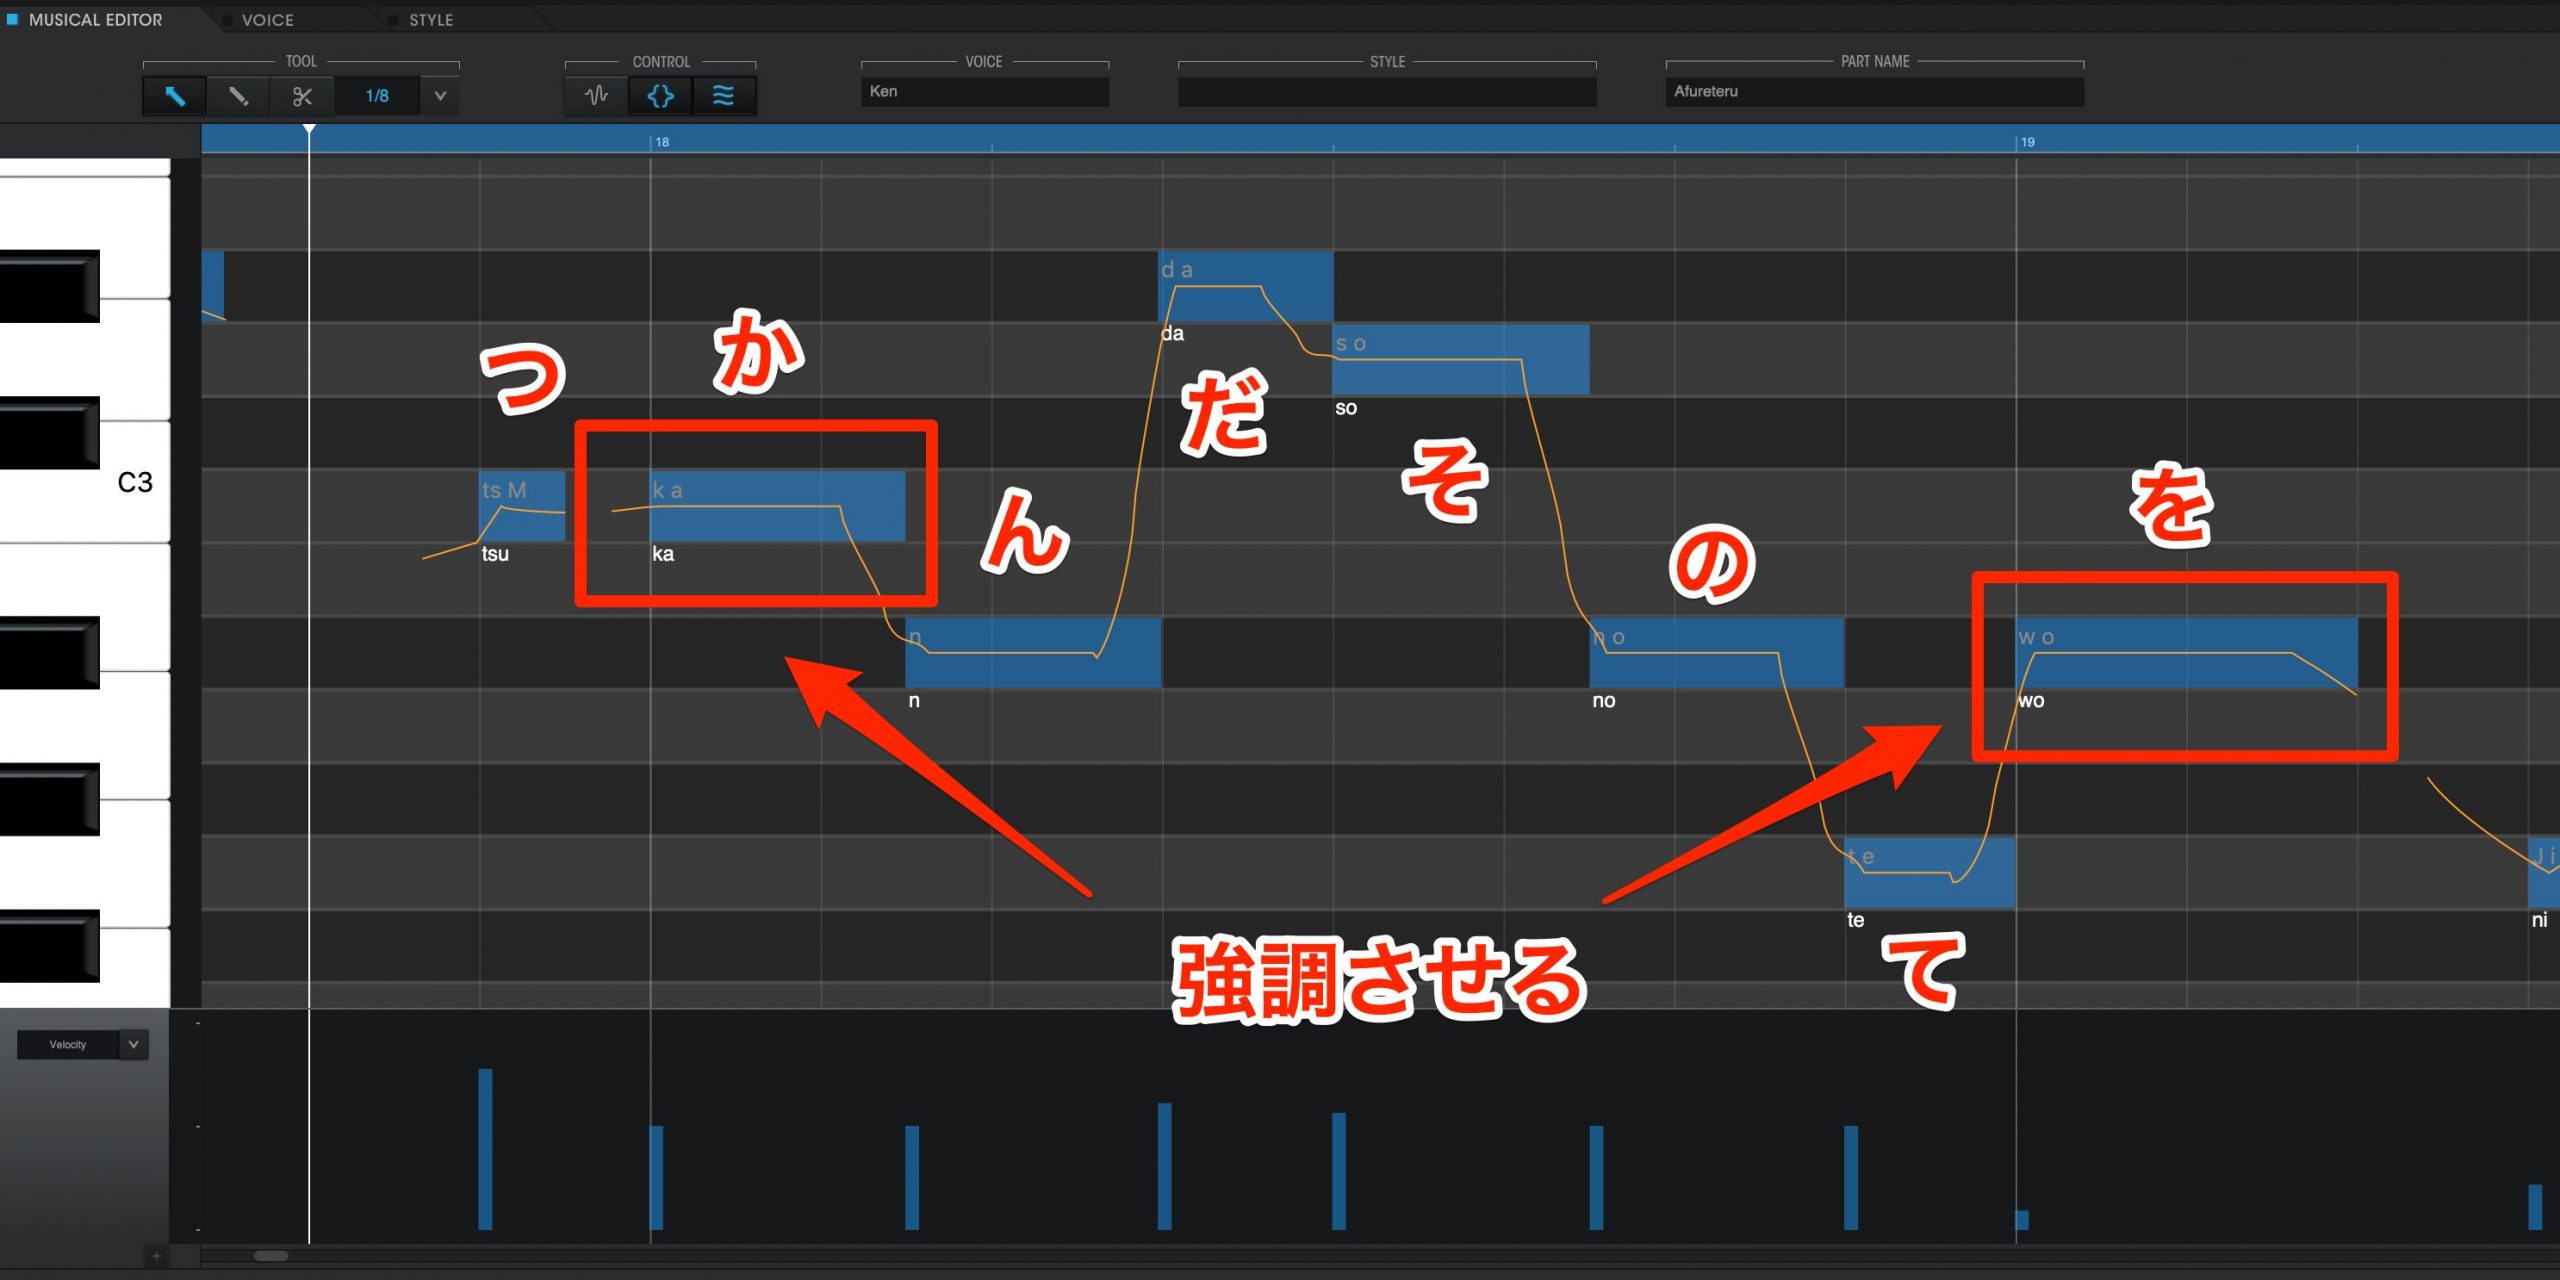Click the Velocity dropdown arrow button
Screen dimensions: 2560x1280
[133, 1044]
